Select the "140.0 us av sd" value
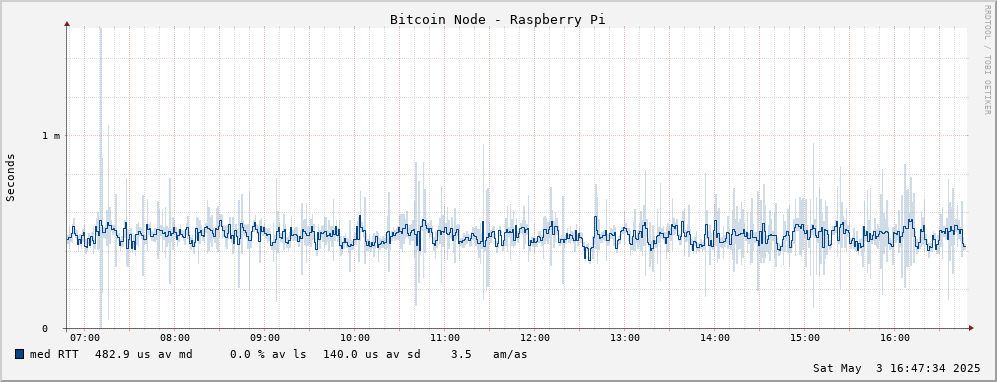The image size is (997, 382). [x=371, y=354]
